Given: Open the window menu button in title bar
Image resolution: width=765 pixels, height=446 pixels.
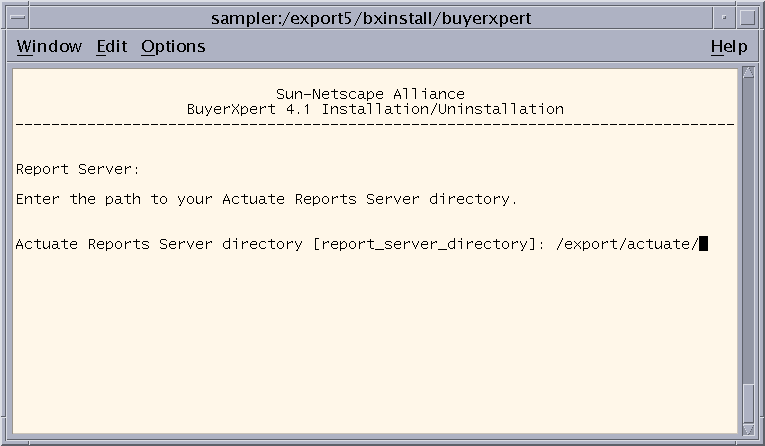Looking at the screenshot, I should tap(18, 18).
